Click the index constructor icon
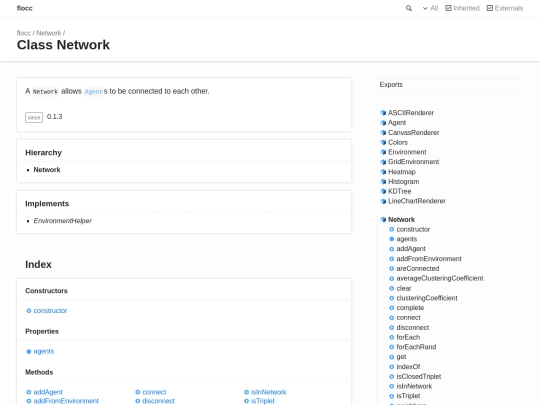540x405 pixels. [29, 311]
